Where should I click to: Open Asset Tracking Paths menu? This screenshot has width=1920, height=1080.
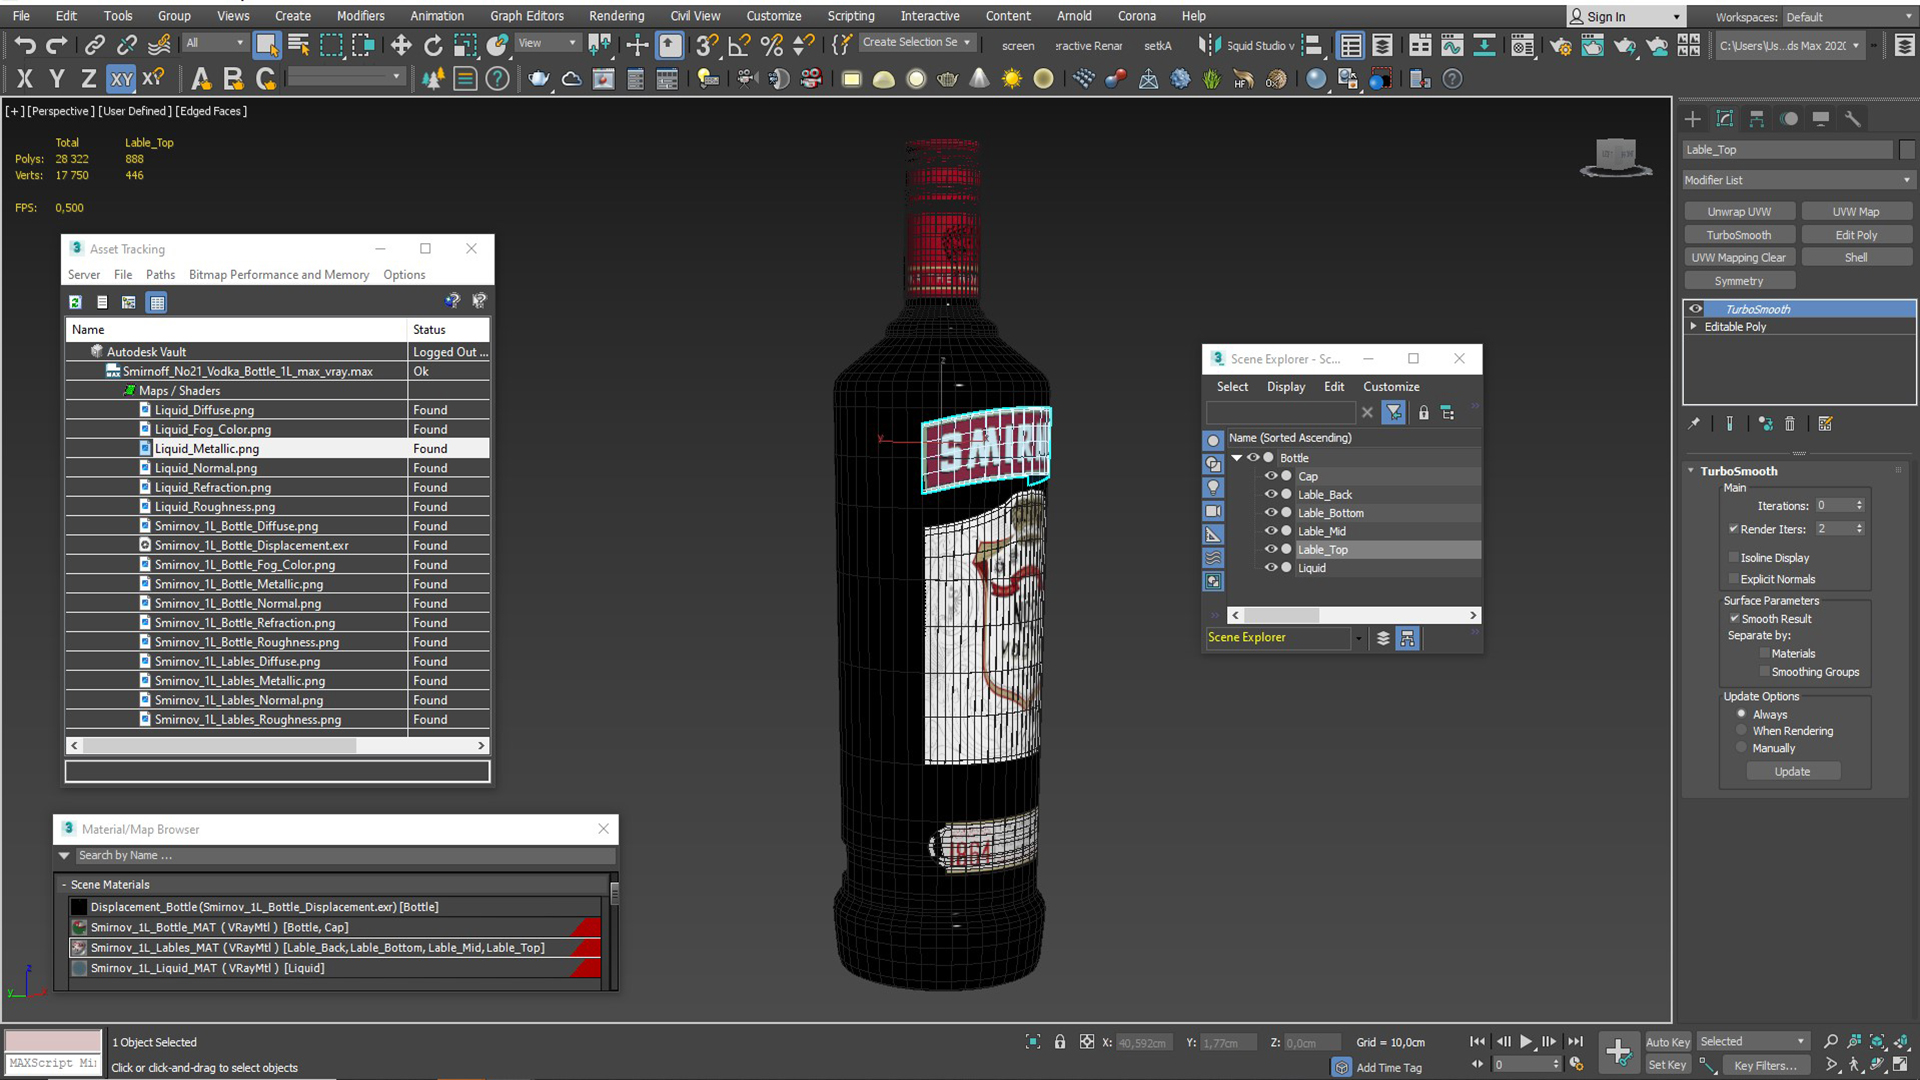160,274
